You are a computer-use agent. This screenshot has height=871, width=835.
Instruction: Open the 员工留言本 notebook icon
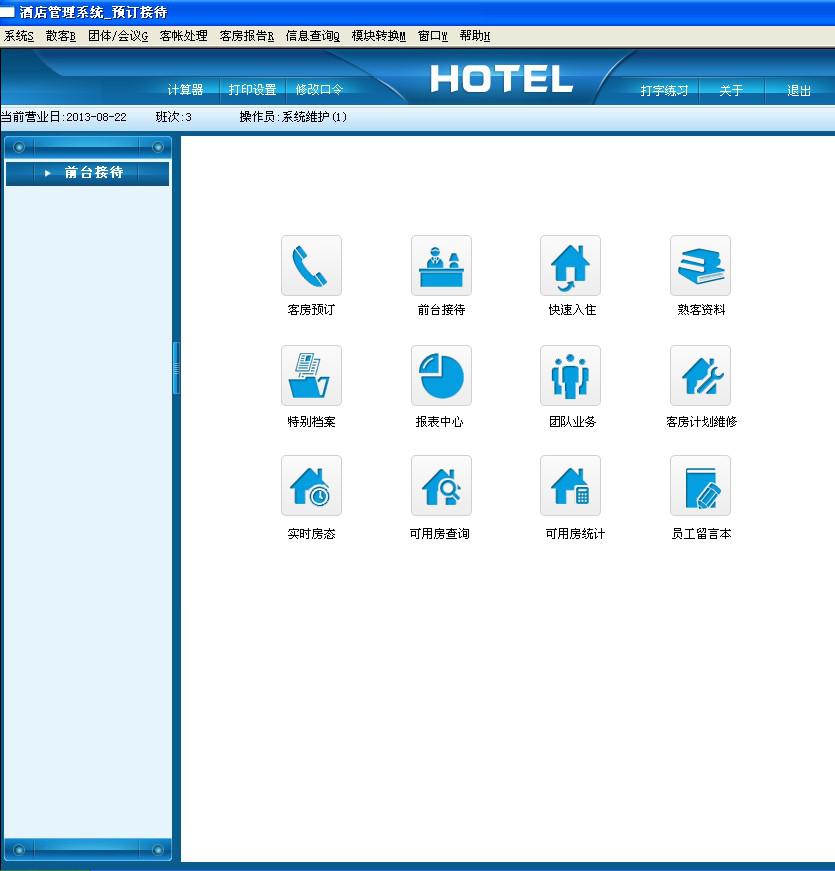[x=701, y=485]
